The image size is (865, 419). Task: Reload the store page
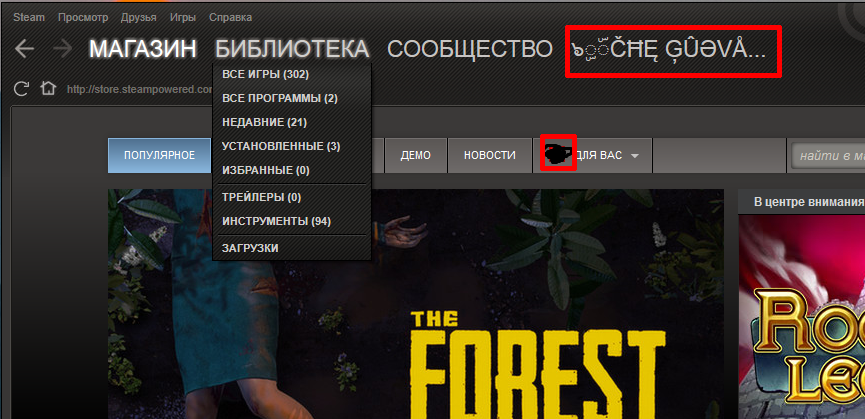click(21, 88)
